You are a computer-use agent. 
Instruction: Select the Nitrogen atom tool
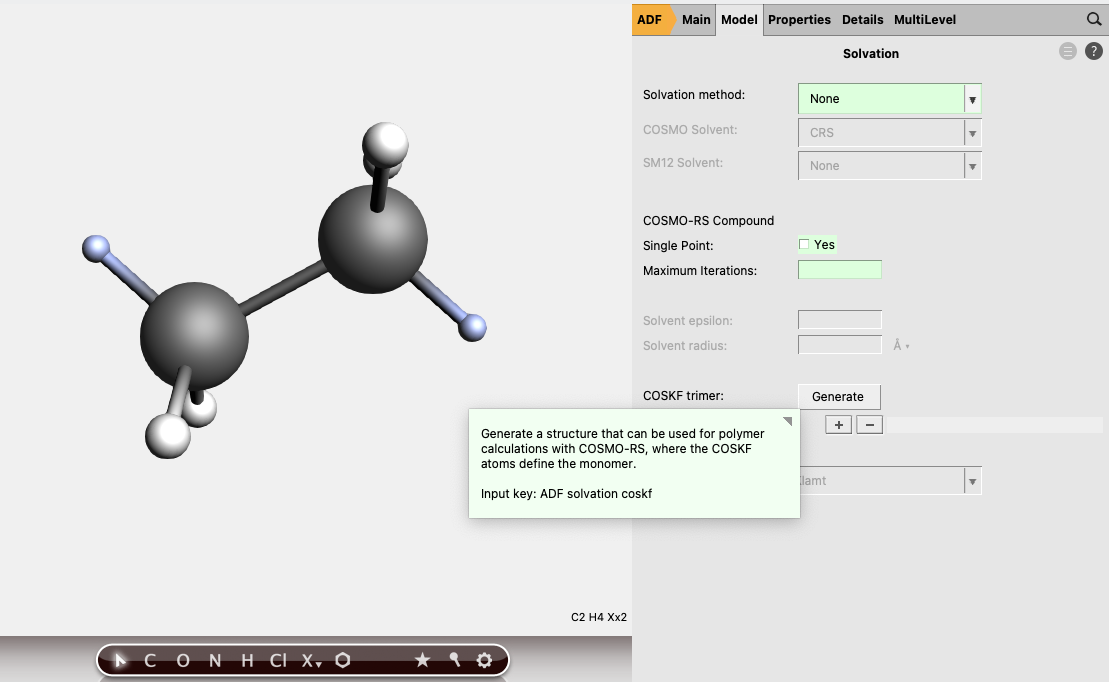(x=214, y=660)
